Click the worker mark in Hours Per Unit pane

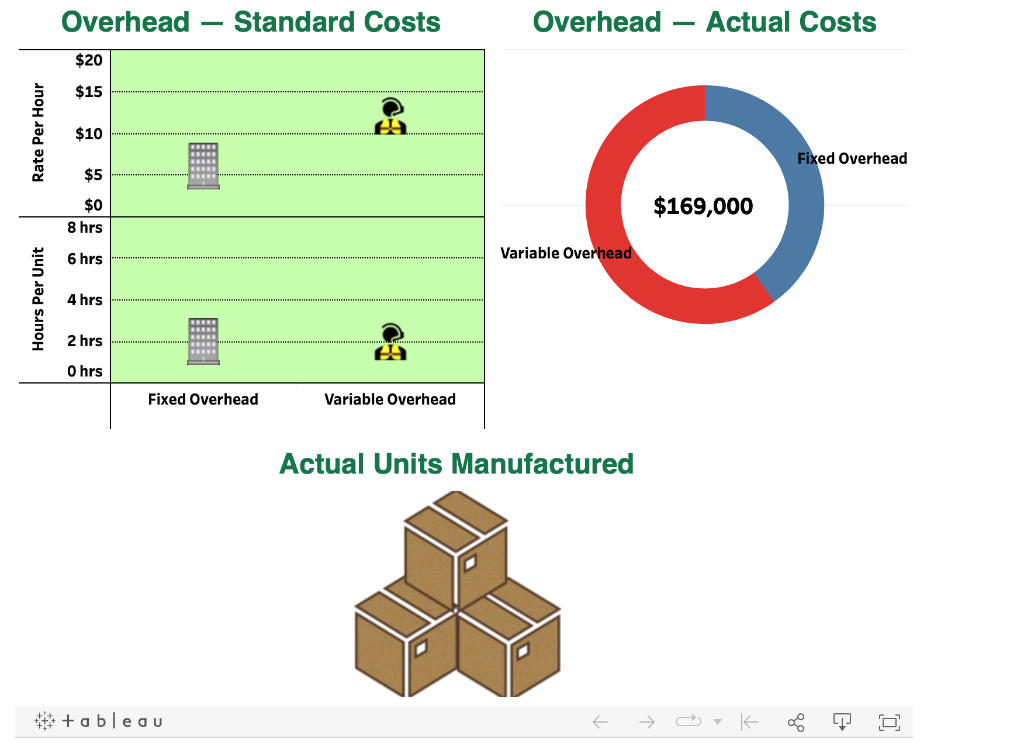pos(389,342)
